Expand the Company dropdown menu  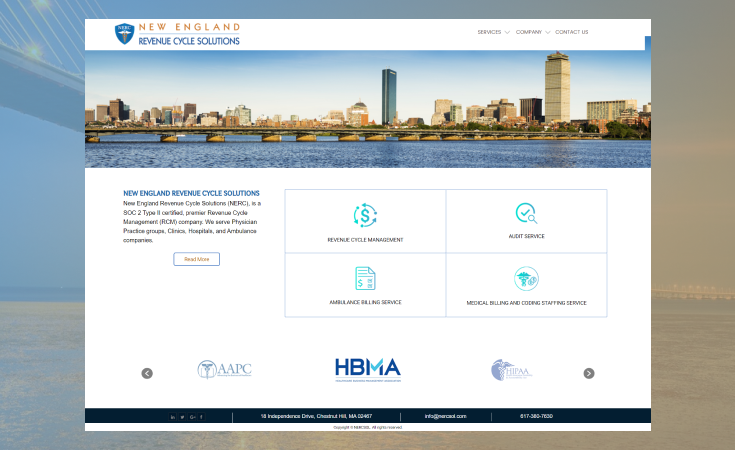tap(532, 32)
